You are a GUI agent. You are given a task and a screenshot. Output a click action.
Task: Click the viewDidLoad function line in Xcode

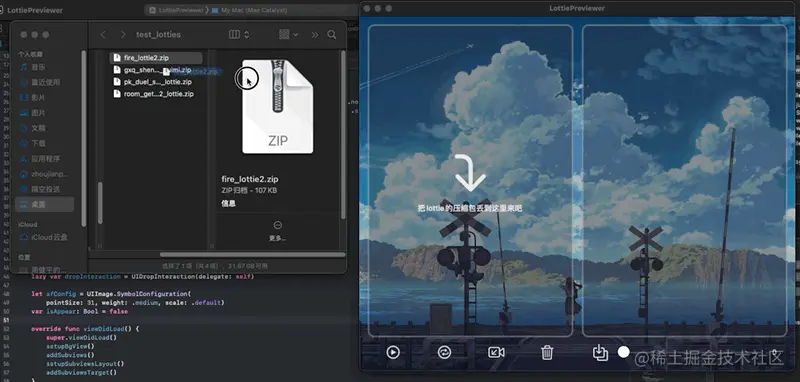(85, 328)
